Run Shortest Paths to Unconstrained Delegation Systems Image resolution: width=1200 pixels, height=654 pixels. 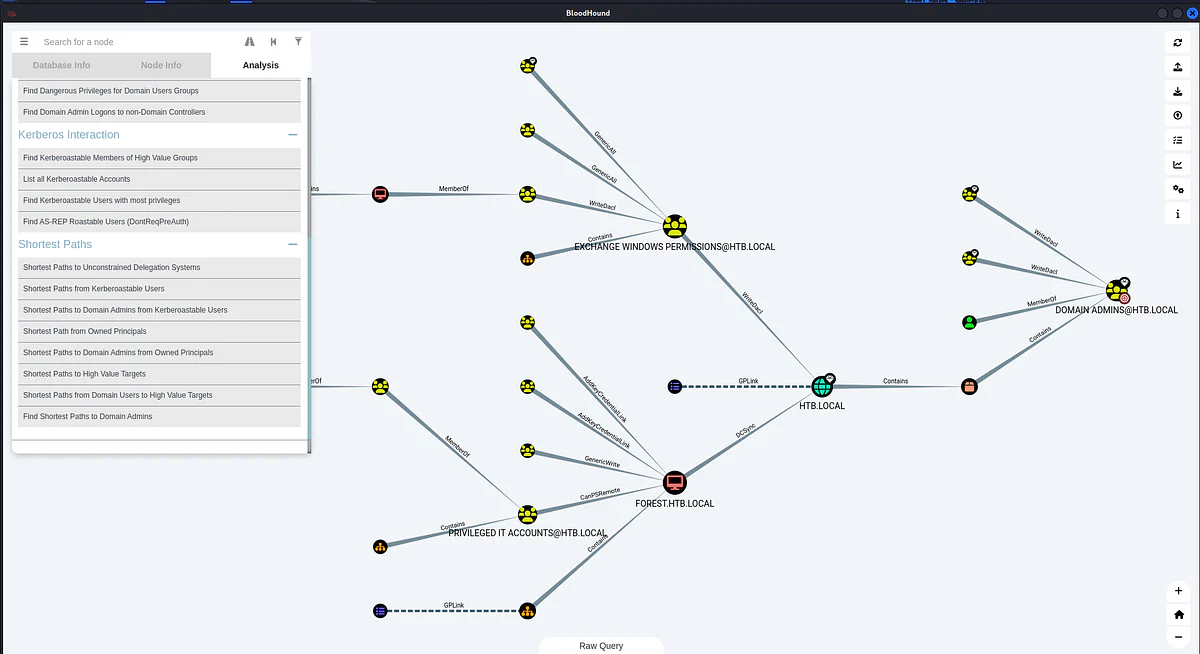click(159, 268)
